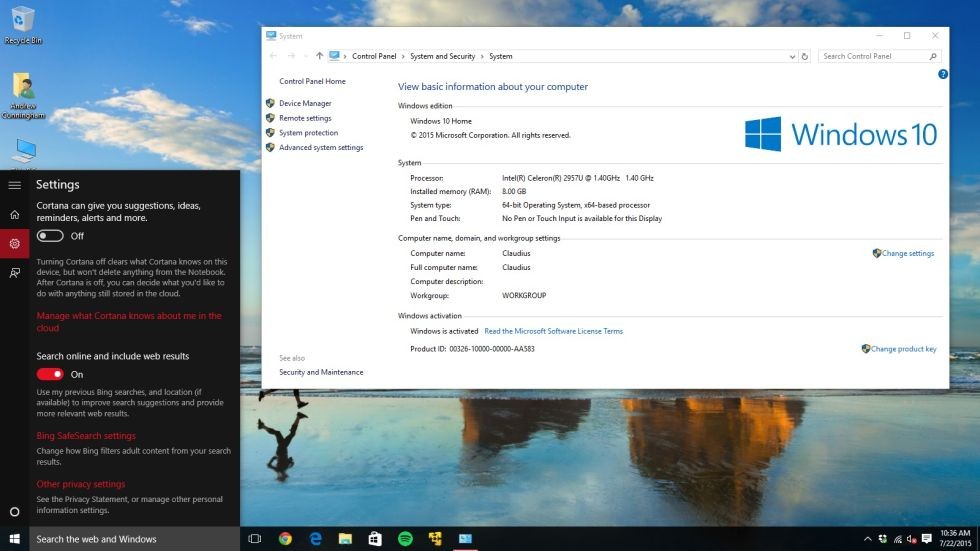The image size is (980, 551).
Task: Show hidden tray icons chevron
Action: tap(868, 539)
